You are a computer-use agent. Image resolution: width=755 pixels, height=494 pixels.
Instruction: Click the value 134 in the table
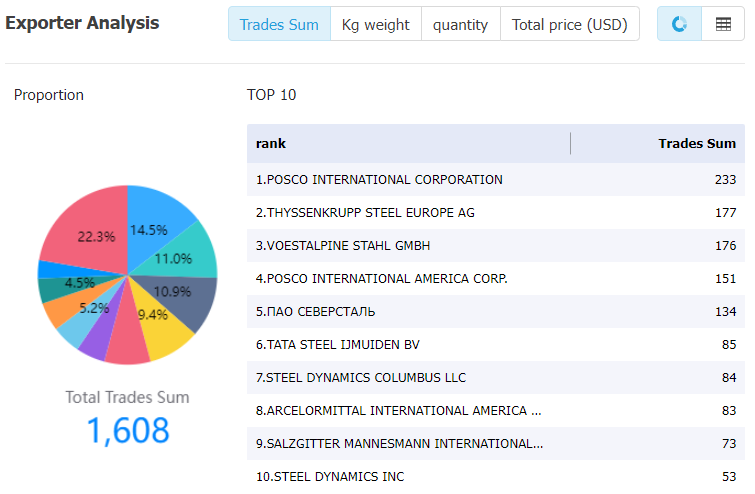[725, 312]
